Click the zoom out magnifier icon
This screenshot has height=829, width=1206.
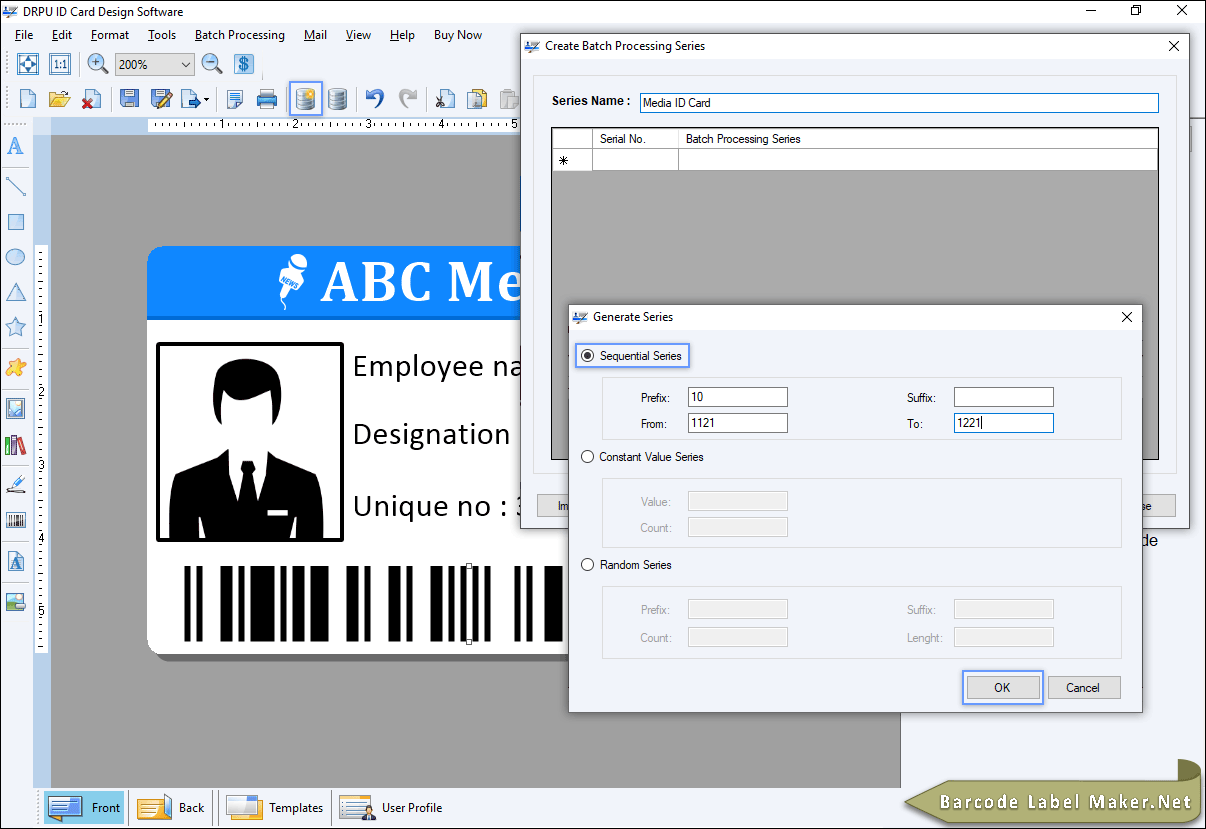point(212,64)
